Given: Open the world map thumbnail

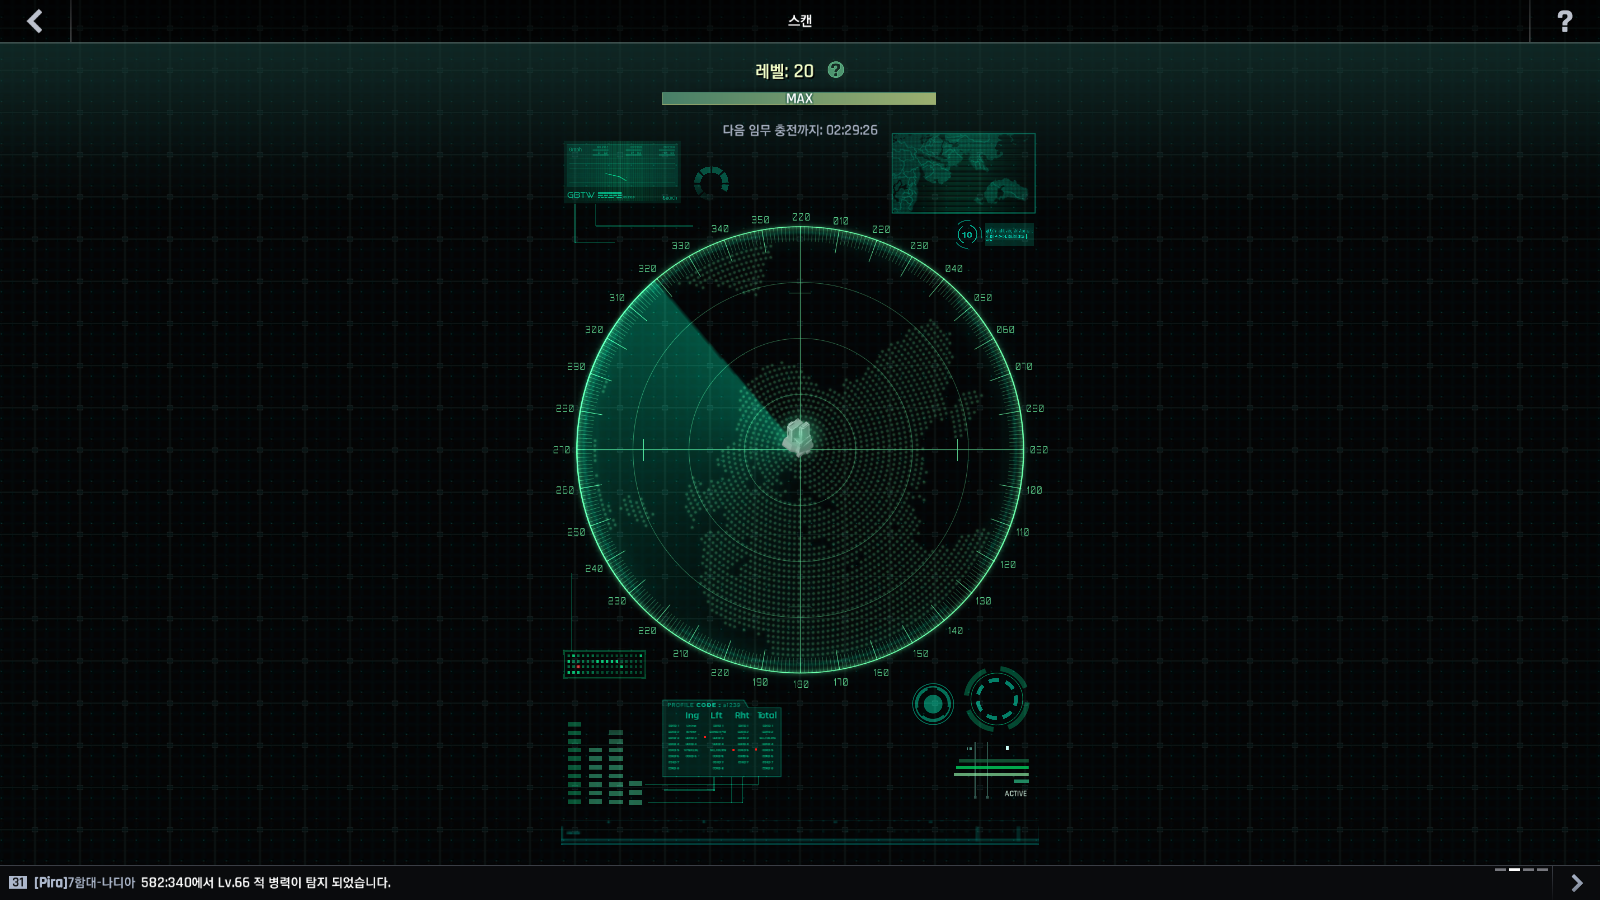Looking at the screenshot, I should coord(963,173).
